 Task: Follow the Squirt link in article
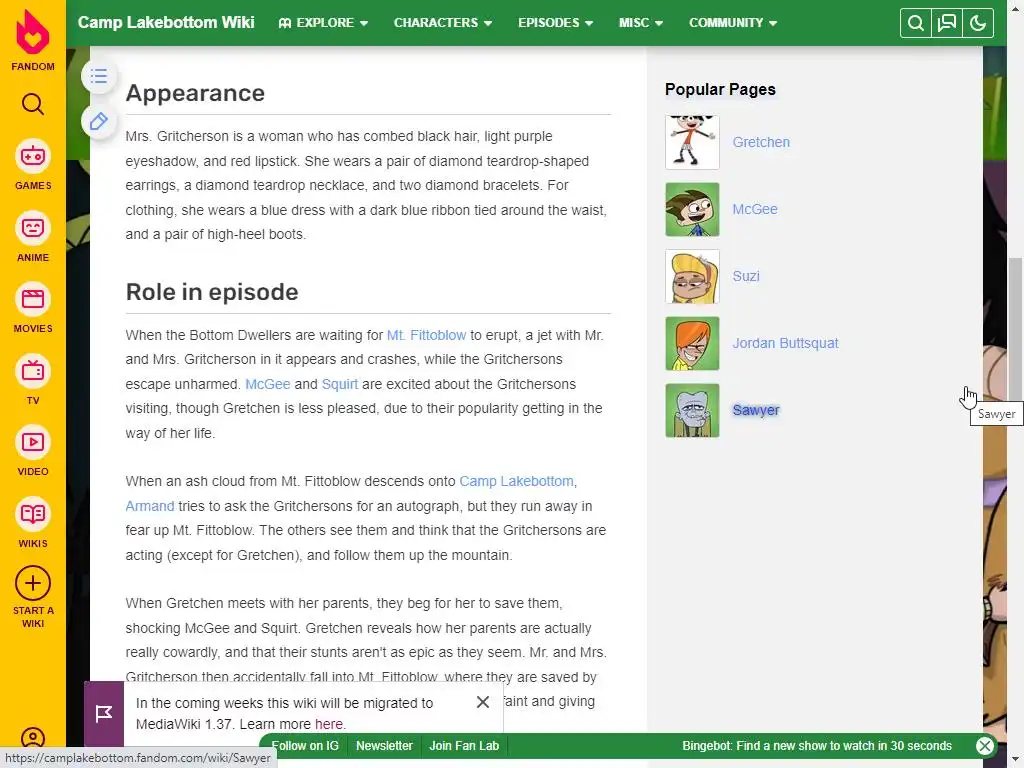(340, 384)
